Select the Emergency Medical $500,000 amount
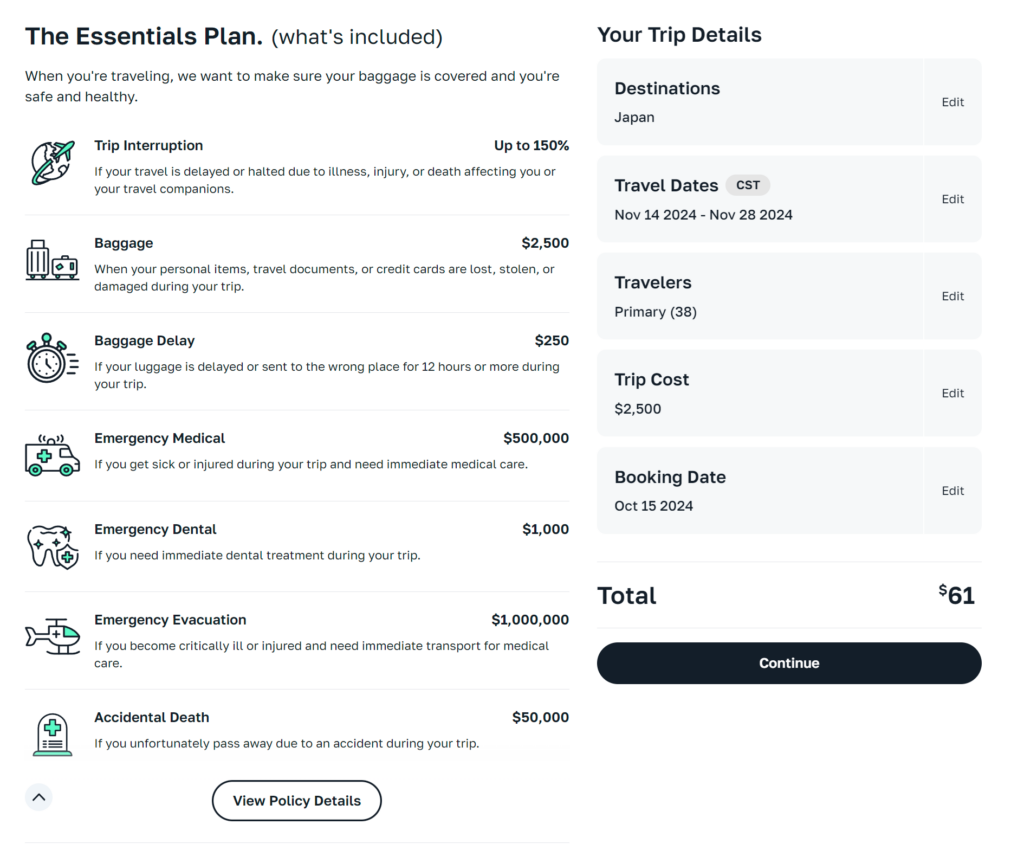The image size is (1024, 850). click(536, 438)
